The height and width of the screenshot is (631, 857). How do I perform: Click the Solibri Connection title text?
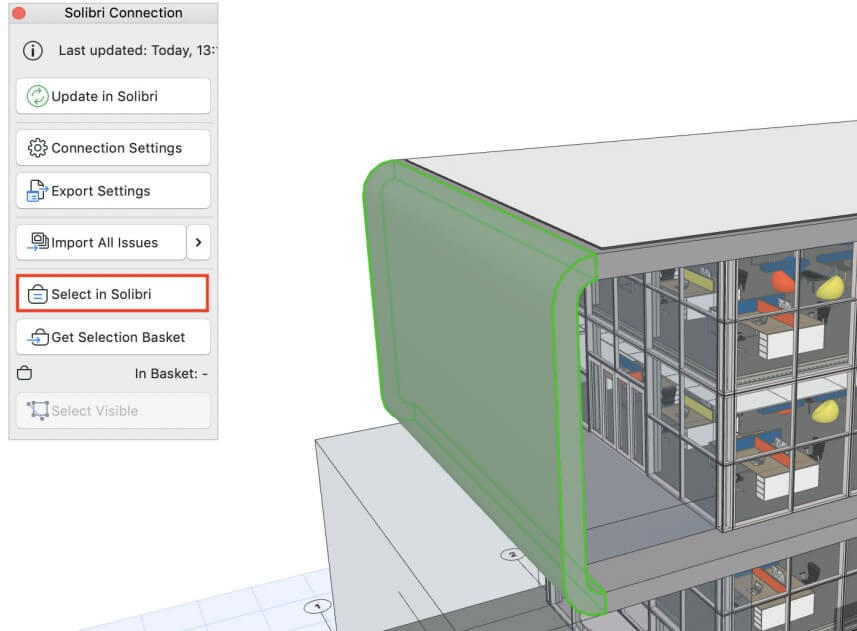point(124,13)
